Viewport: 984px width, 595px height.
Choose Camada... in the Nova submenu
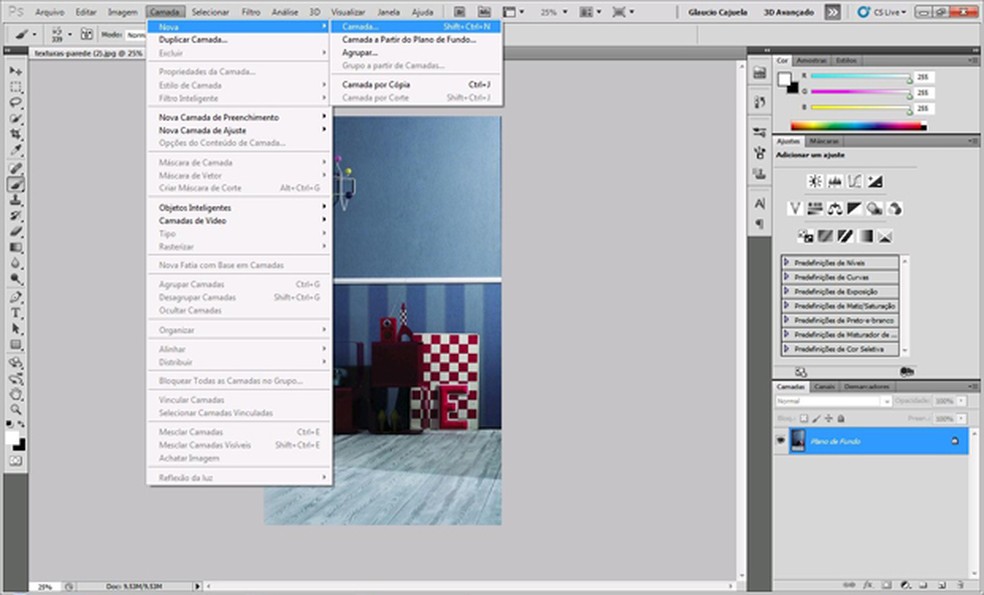tap(360, 26)
